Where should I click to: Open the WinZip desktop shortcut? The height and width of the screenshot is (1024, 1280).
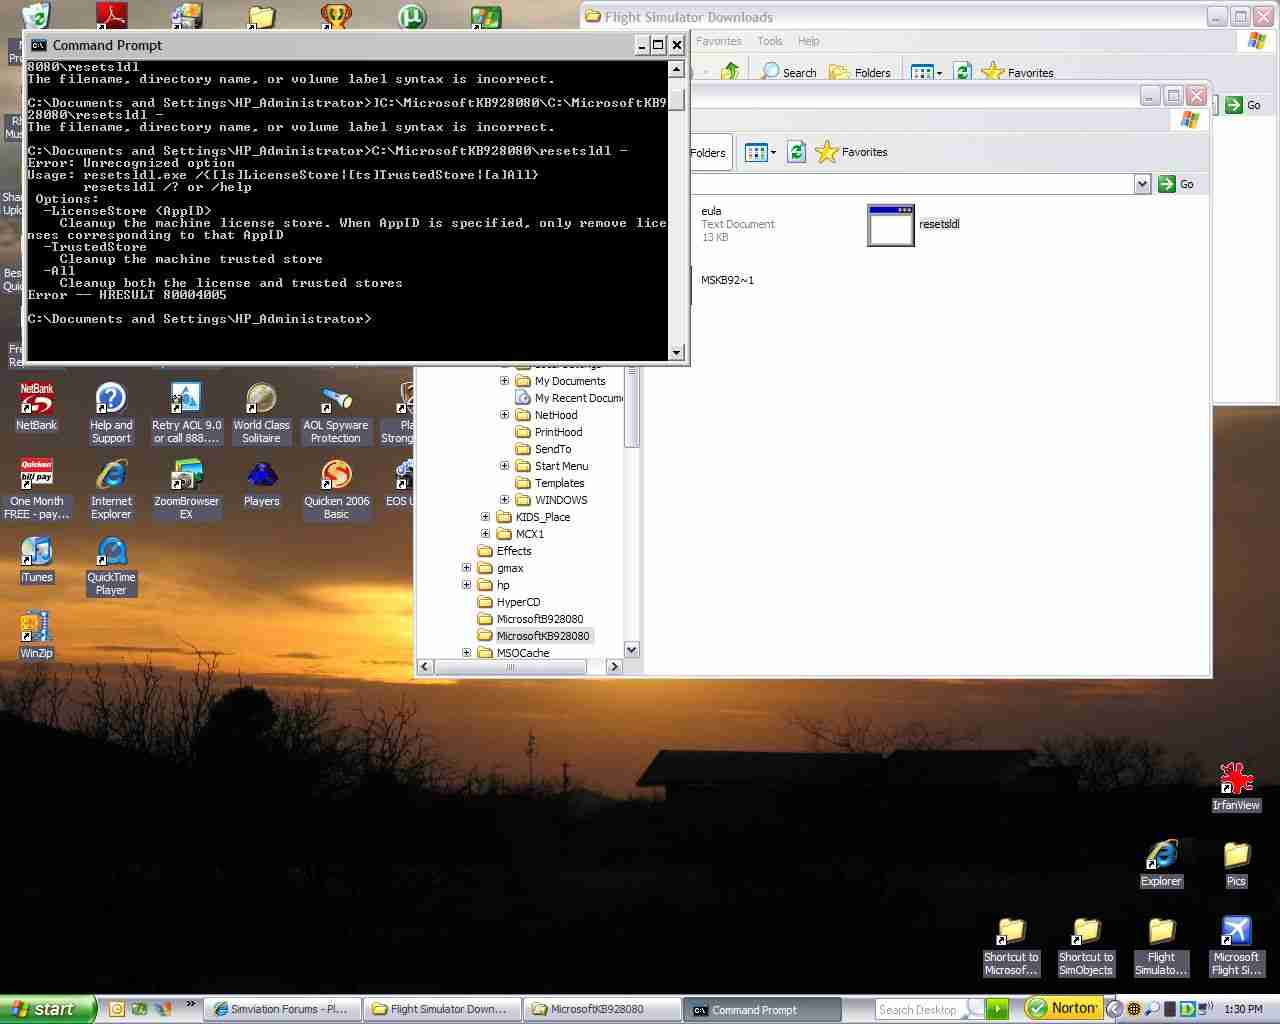point(36,627)
